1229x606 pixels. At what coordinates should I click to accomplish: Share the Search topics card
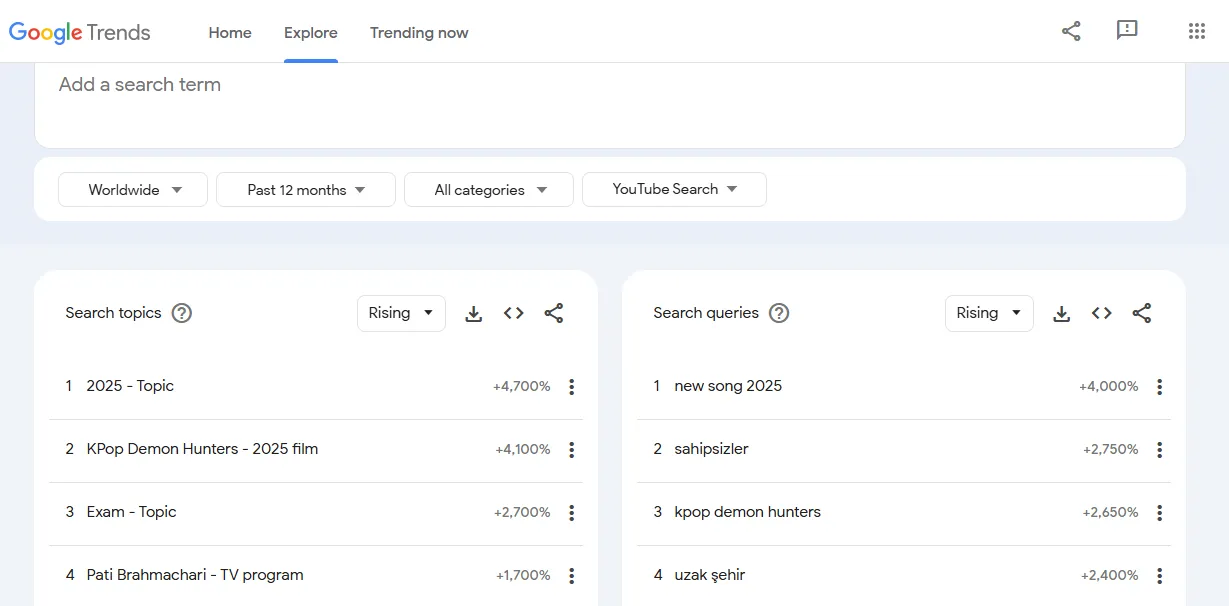[554, 313]
